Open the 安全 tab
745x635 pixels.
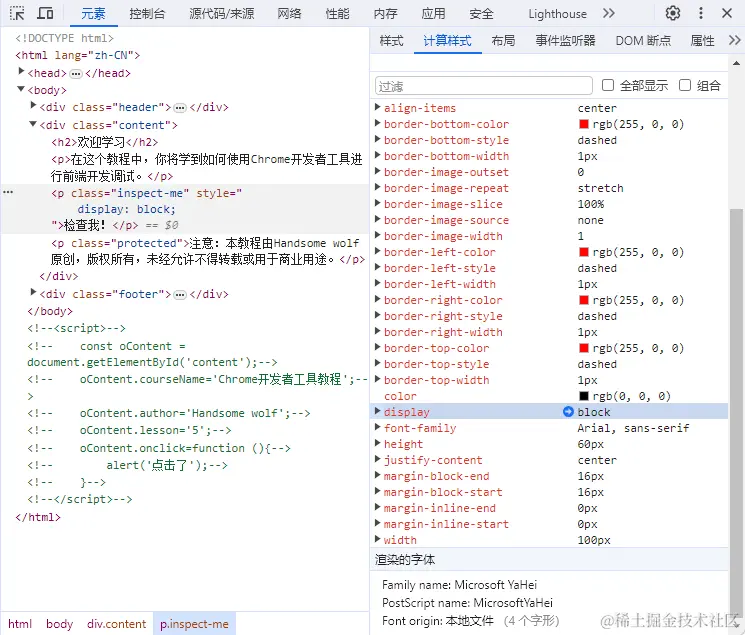click(x=481, y=14)
